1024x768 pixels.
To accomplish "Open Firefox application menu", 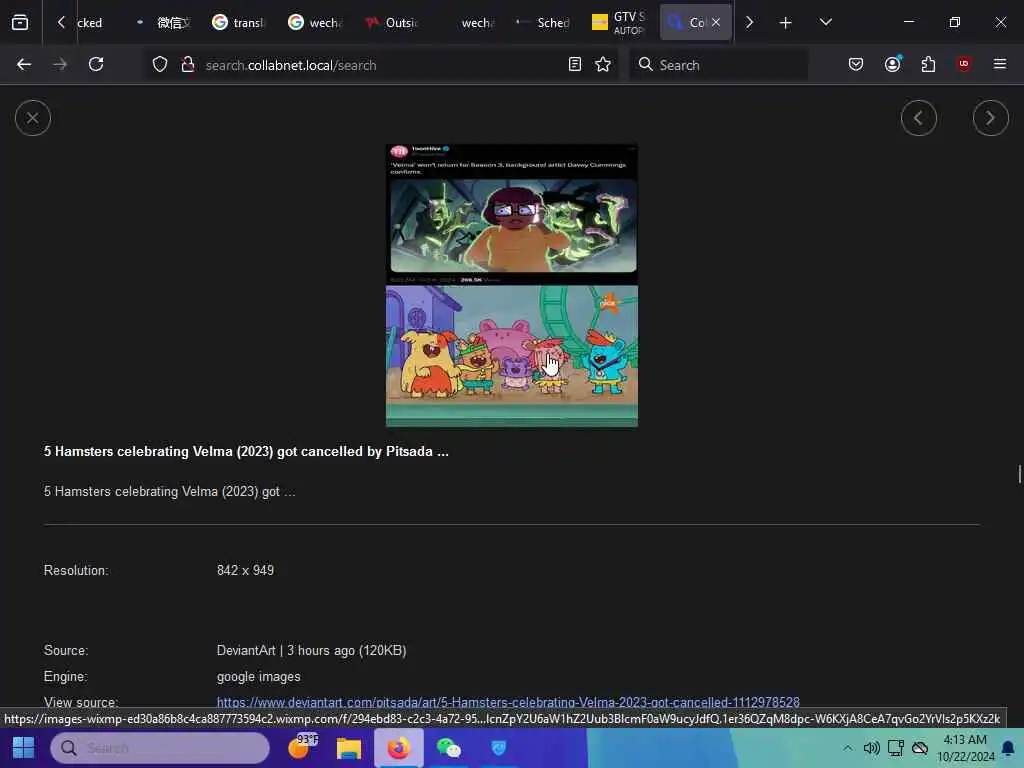I will tap(999, 65).
